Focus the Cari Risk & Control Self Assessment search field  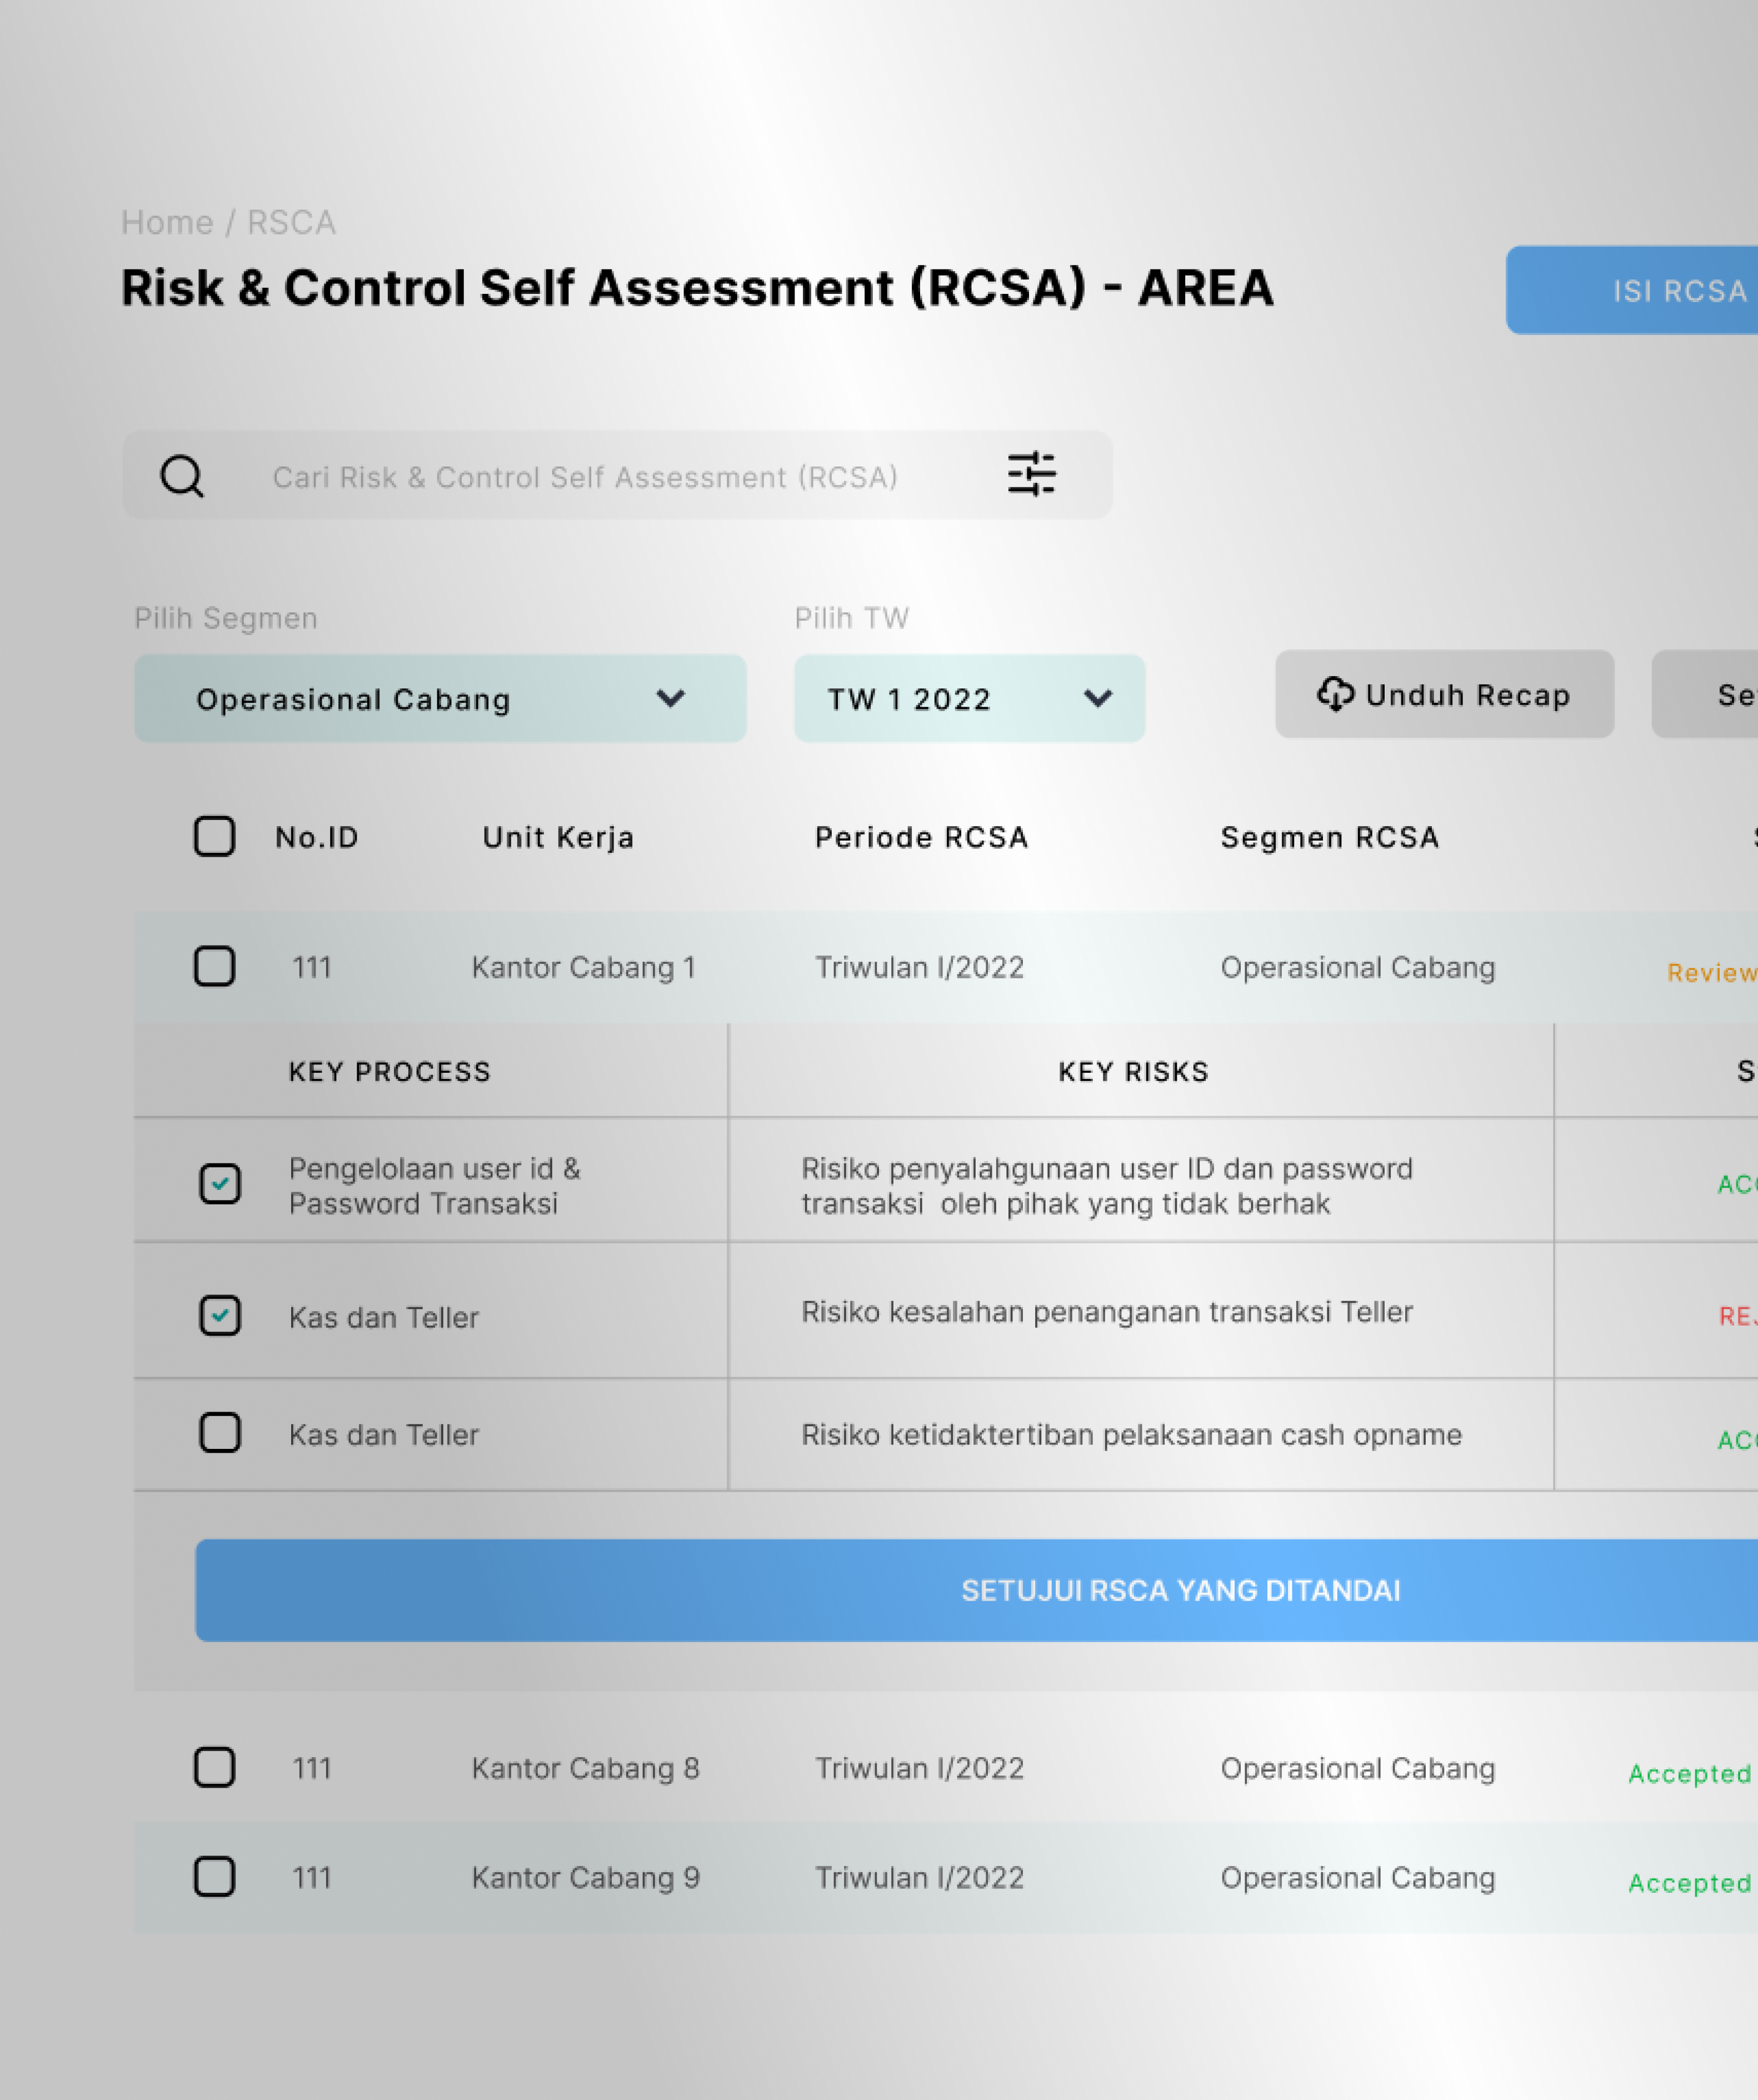coord(585,477)
